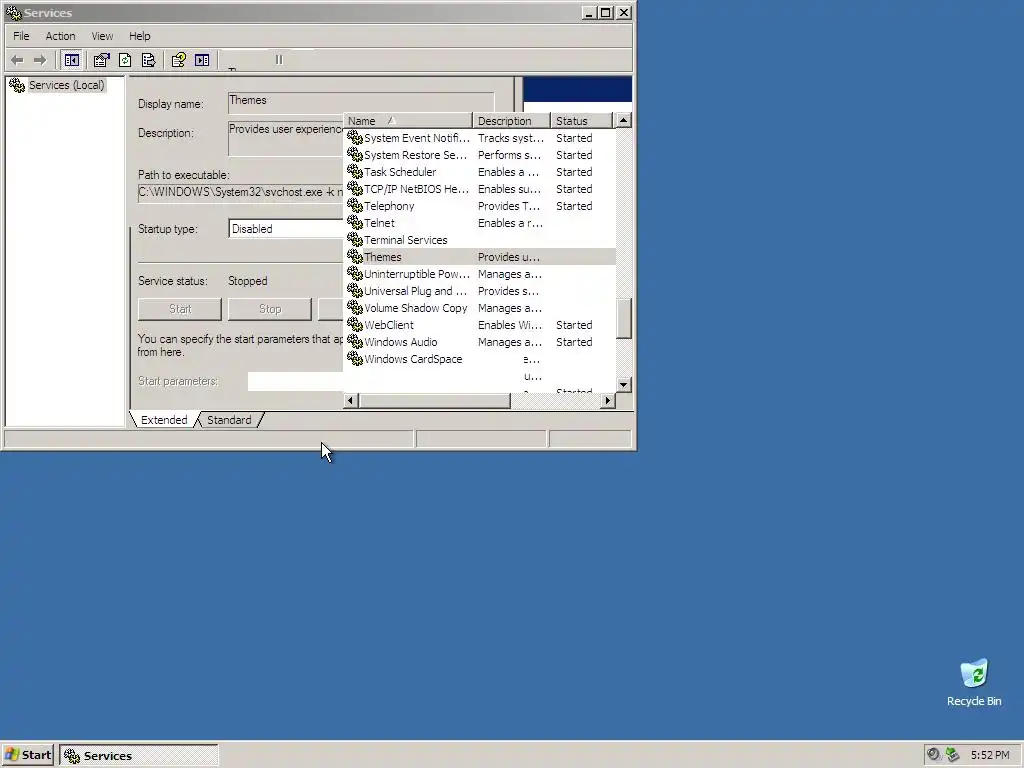Click the 5:52 PM clock in the taskbar
Image resolution: width=1024 pixels, height=768 pixels.
tap(990, 755)
